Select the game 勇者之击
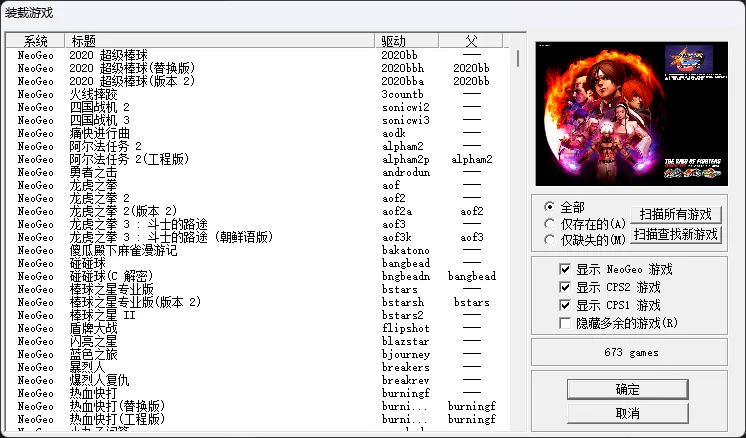This screenshot has height=438, width=746. point(257,172)
